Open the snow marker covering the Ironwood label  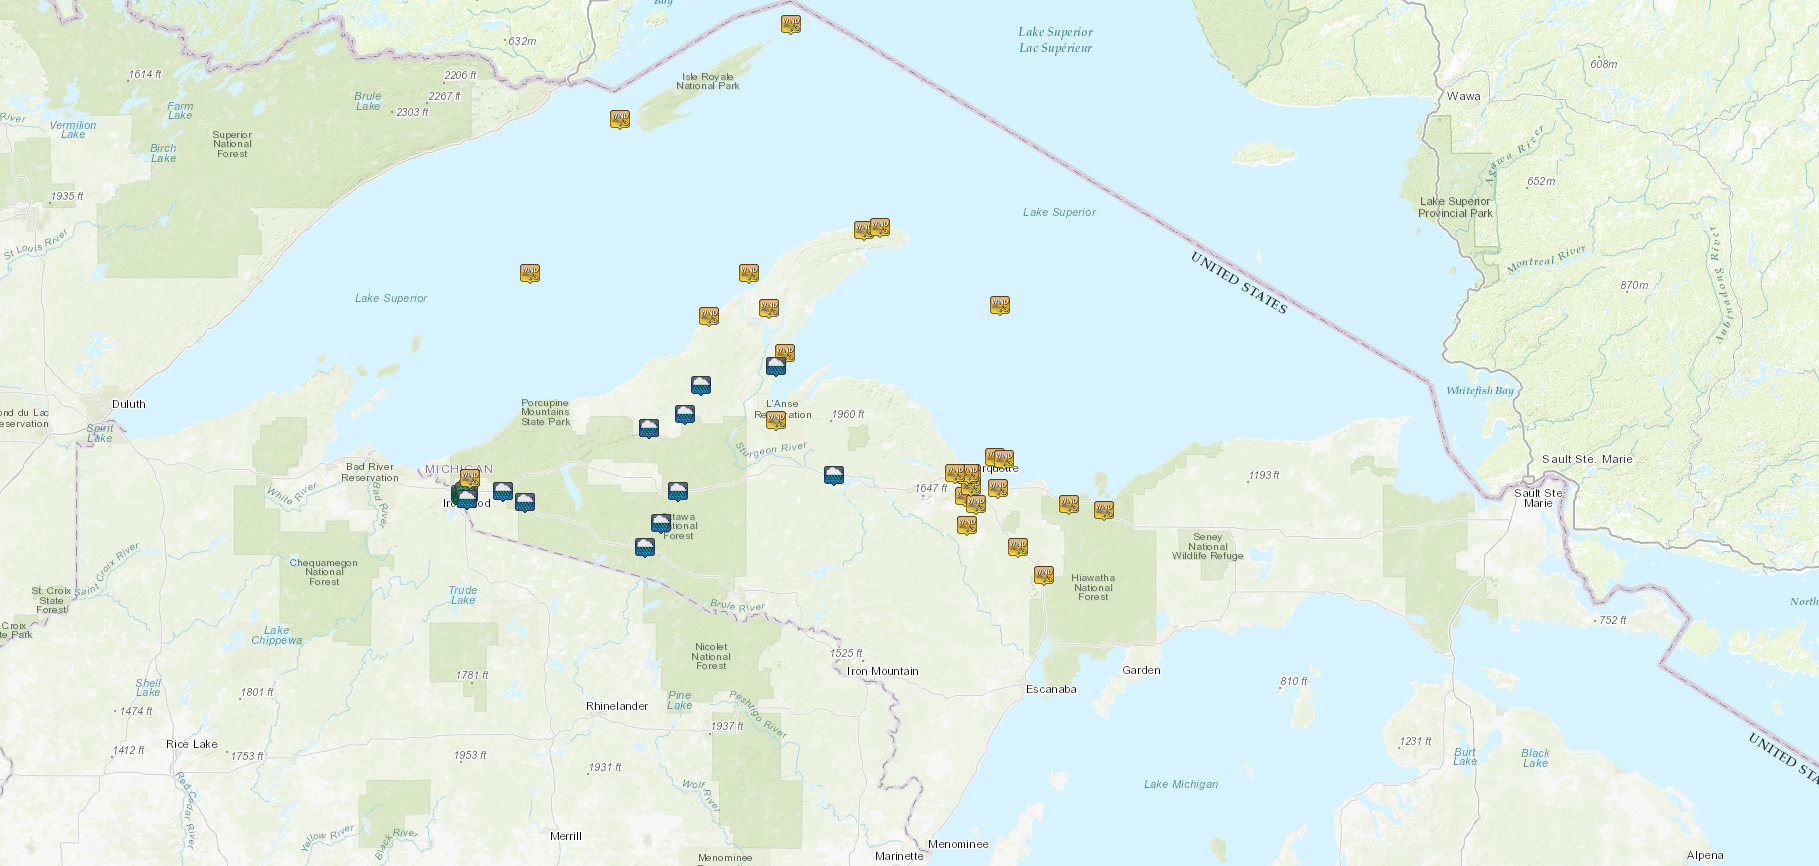(x=467, y=498)
